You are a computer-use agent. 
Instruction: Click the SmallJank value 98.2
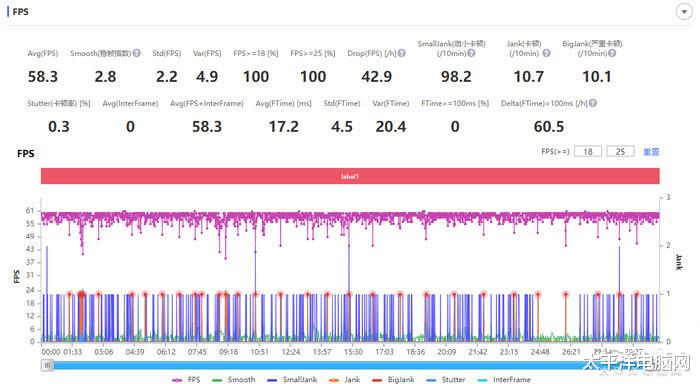pos(456,77)
